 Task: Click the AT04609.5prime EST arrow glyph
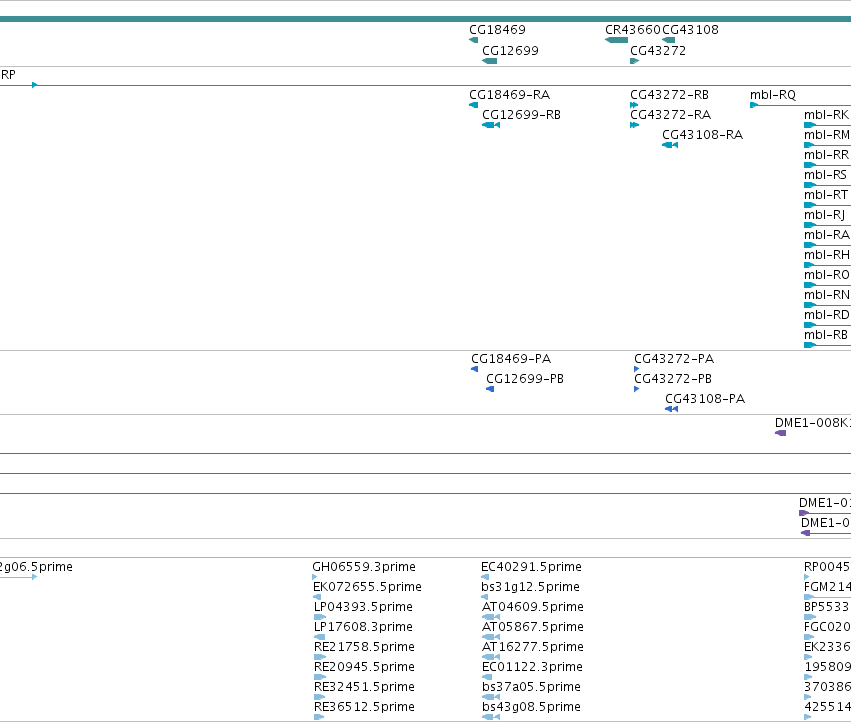click(x=491, y=617)
